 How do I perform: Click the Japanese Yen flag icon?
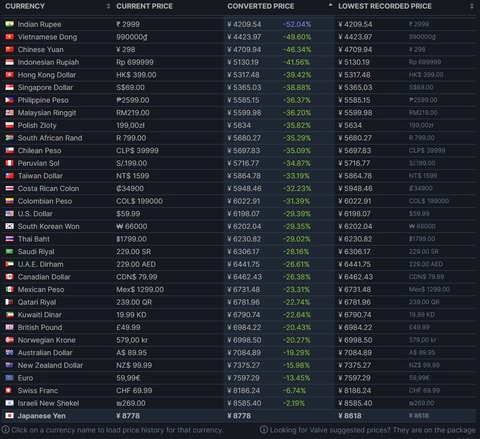tap(9, 416)
